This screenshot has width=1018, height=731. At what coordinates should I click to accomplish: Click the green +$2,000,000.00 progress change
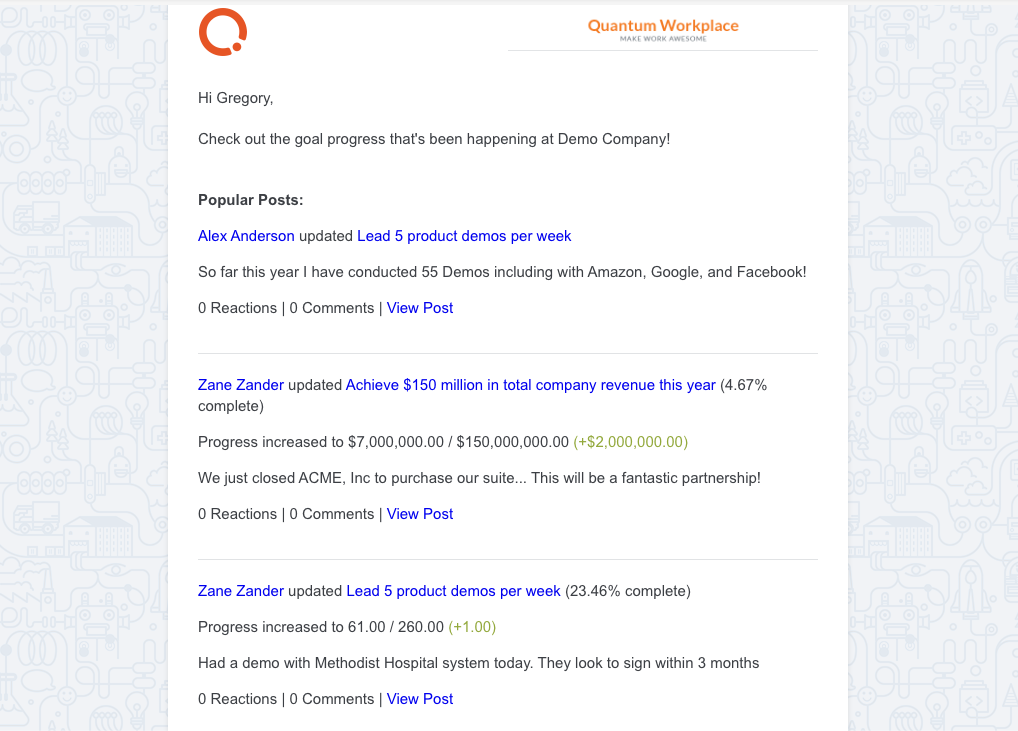[x=630, y=442]
